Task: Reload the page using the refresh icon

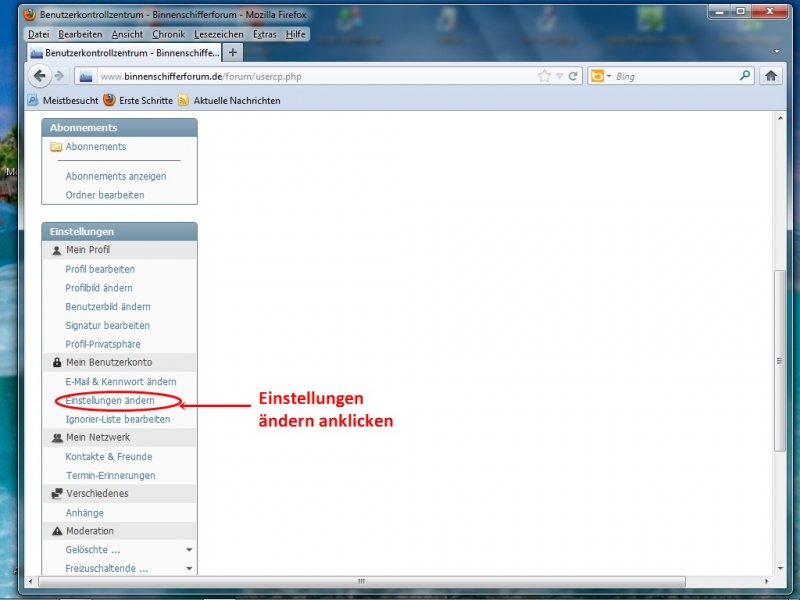Action: coord(573,76)
